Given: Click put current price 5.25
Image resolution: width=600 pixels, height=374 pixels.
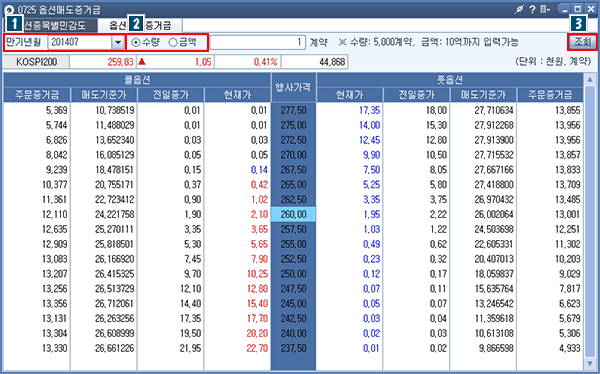Looking at the screenshot, I should 372,185.
